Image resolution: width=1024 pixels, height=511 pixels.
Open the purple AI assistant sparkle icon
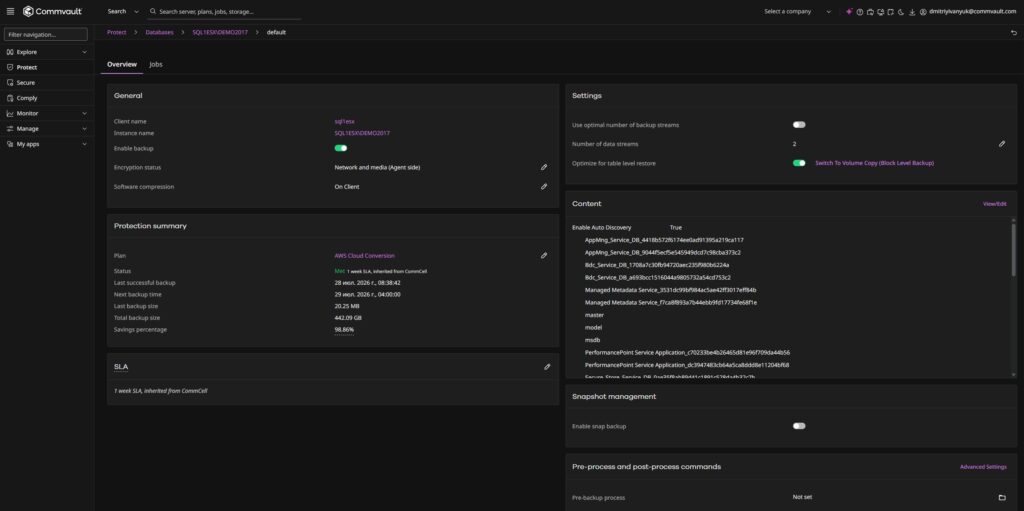click(x=849, y=12)
